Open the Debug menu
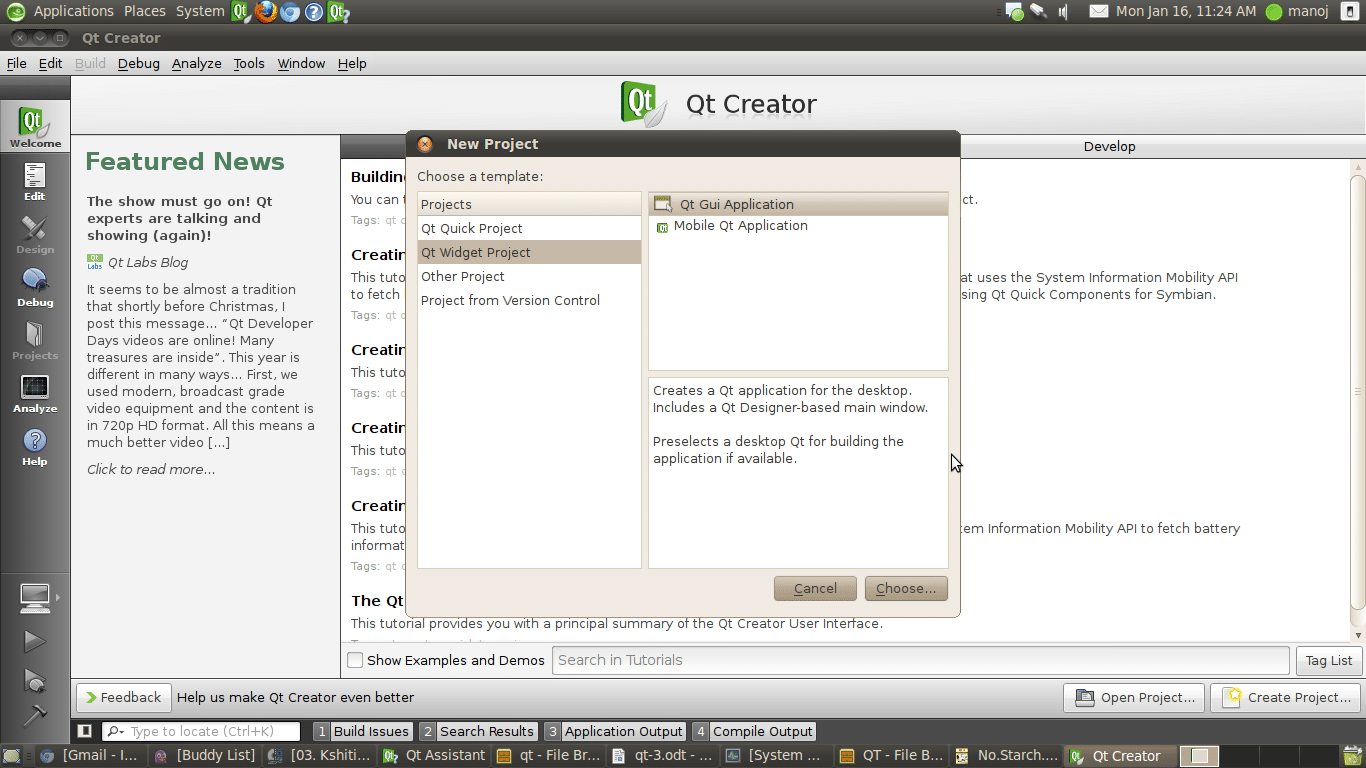 (x=139, y=63)
